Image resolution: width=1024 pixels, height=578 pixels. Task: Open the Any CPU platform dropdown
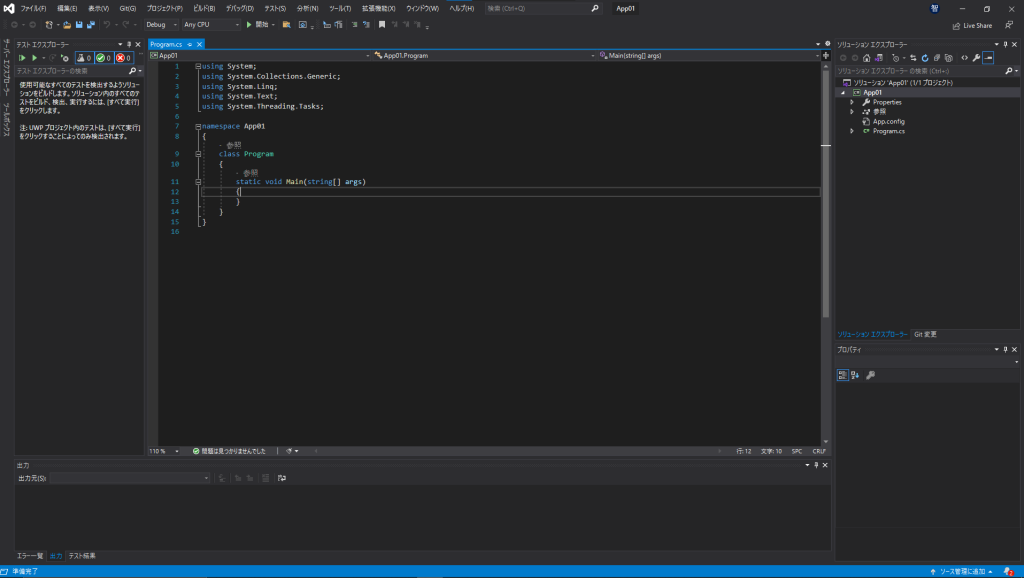(x=210, y=24)
